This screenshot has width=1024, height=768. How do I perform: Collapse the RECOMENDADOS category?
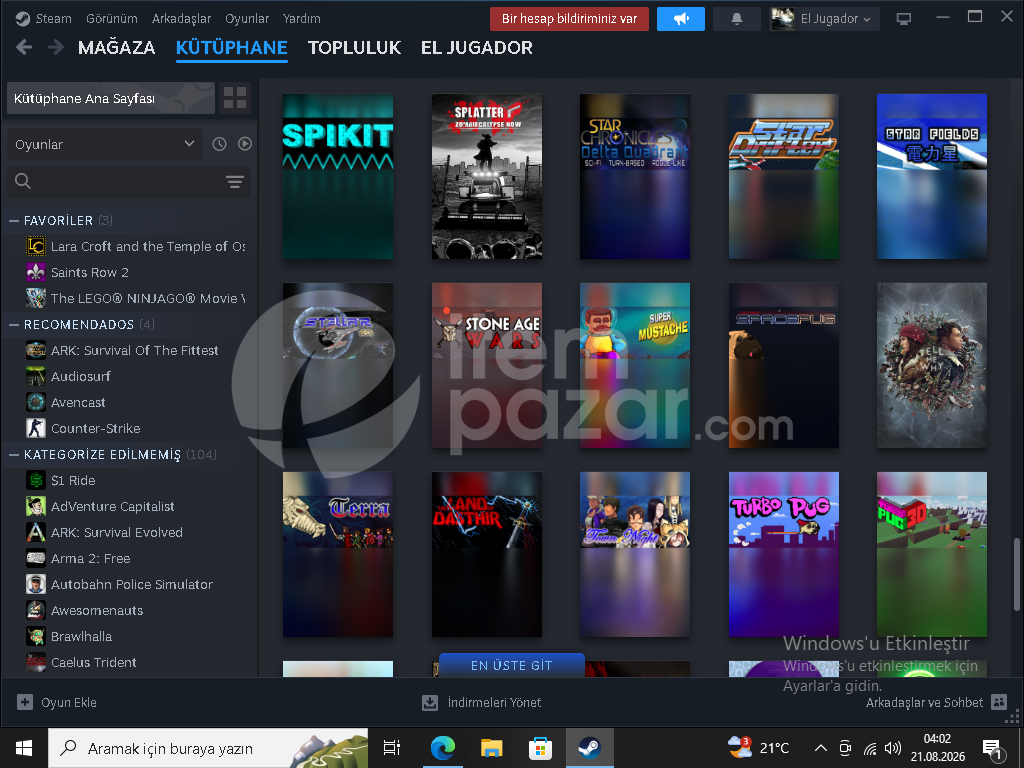pos(14,325)
